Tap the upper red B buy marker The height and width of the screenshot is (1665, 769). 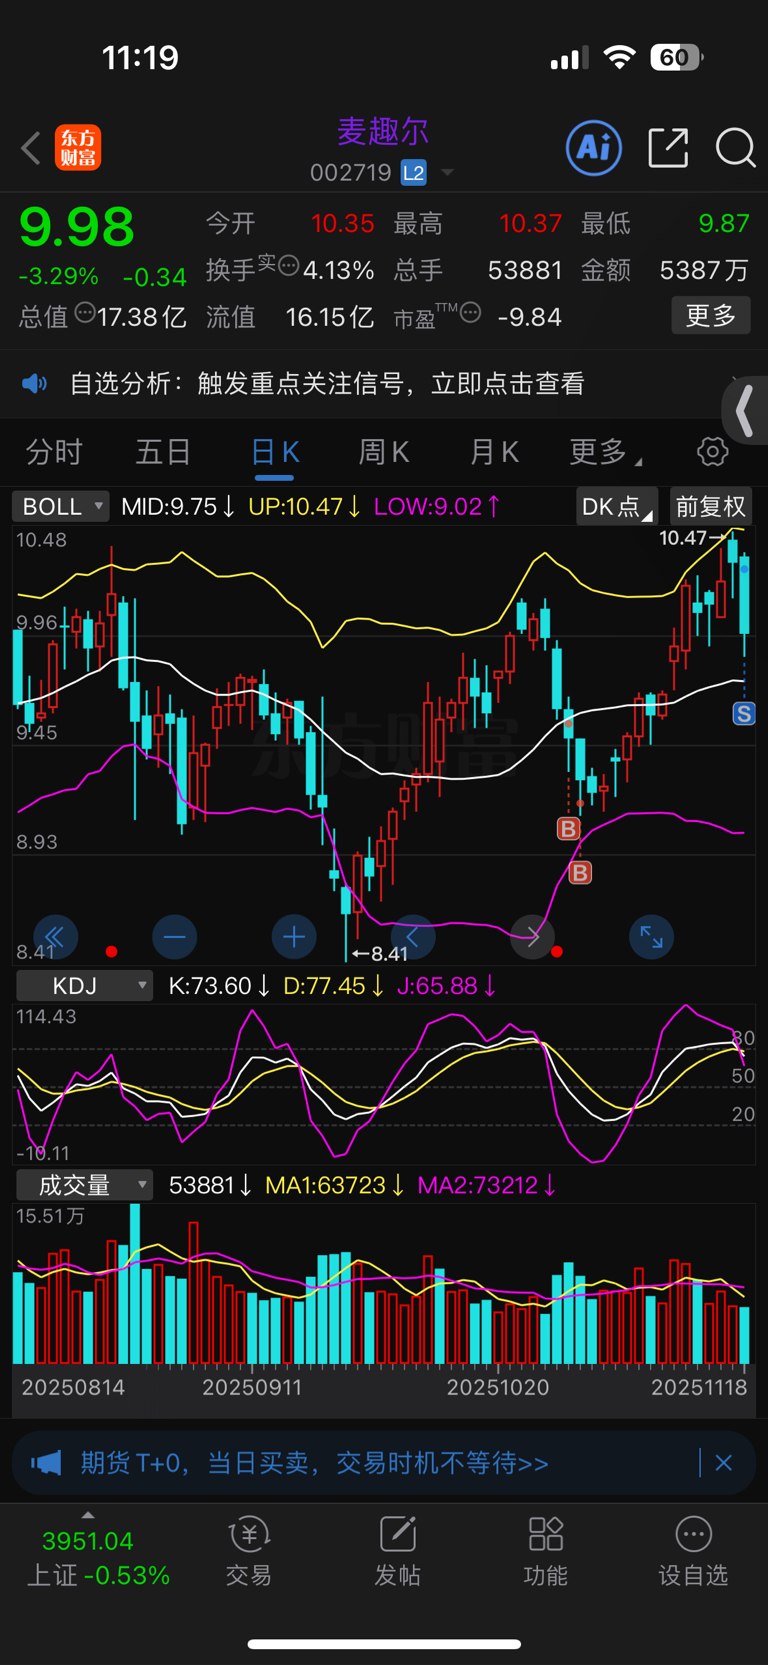tap(568, 828)
